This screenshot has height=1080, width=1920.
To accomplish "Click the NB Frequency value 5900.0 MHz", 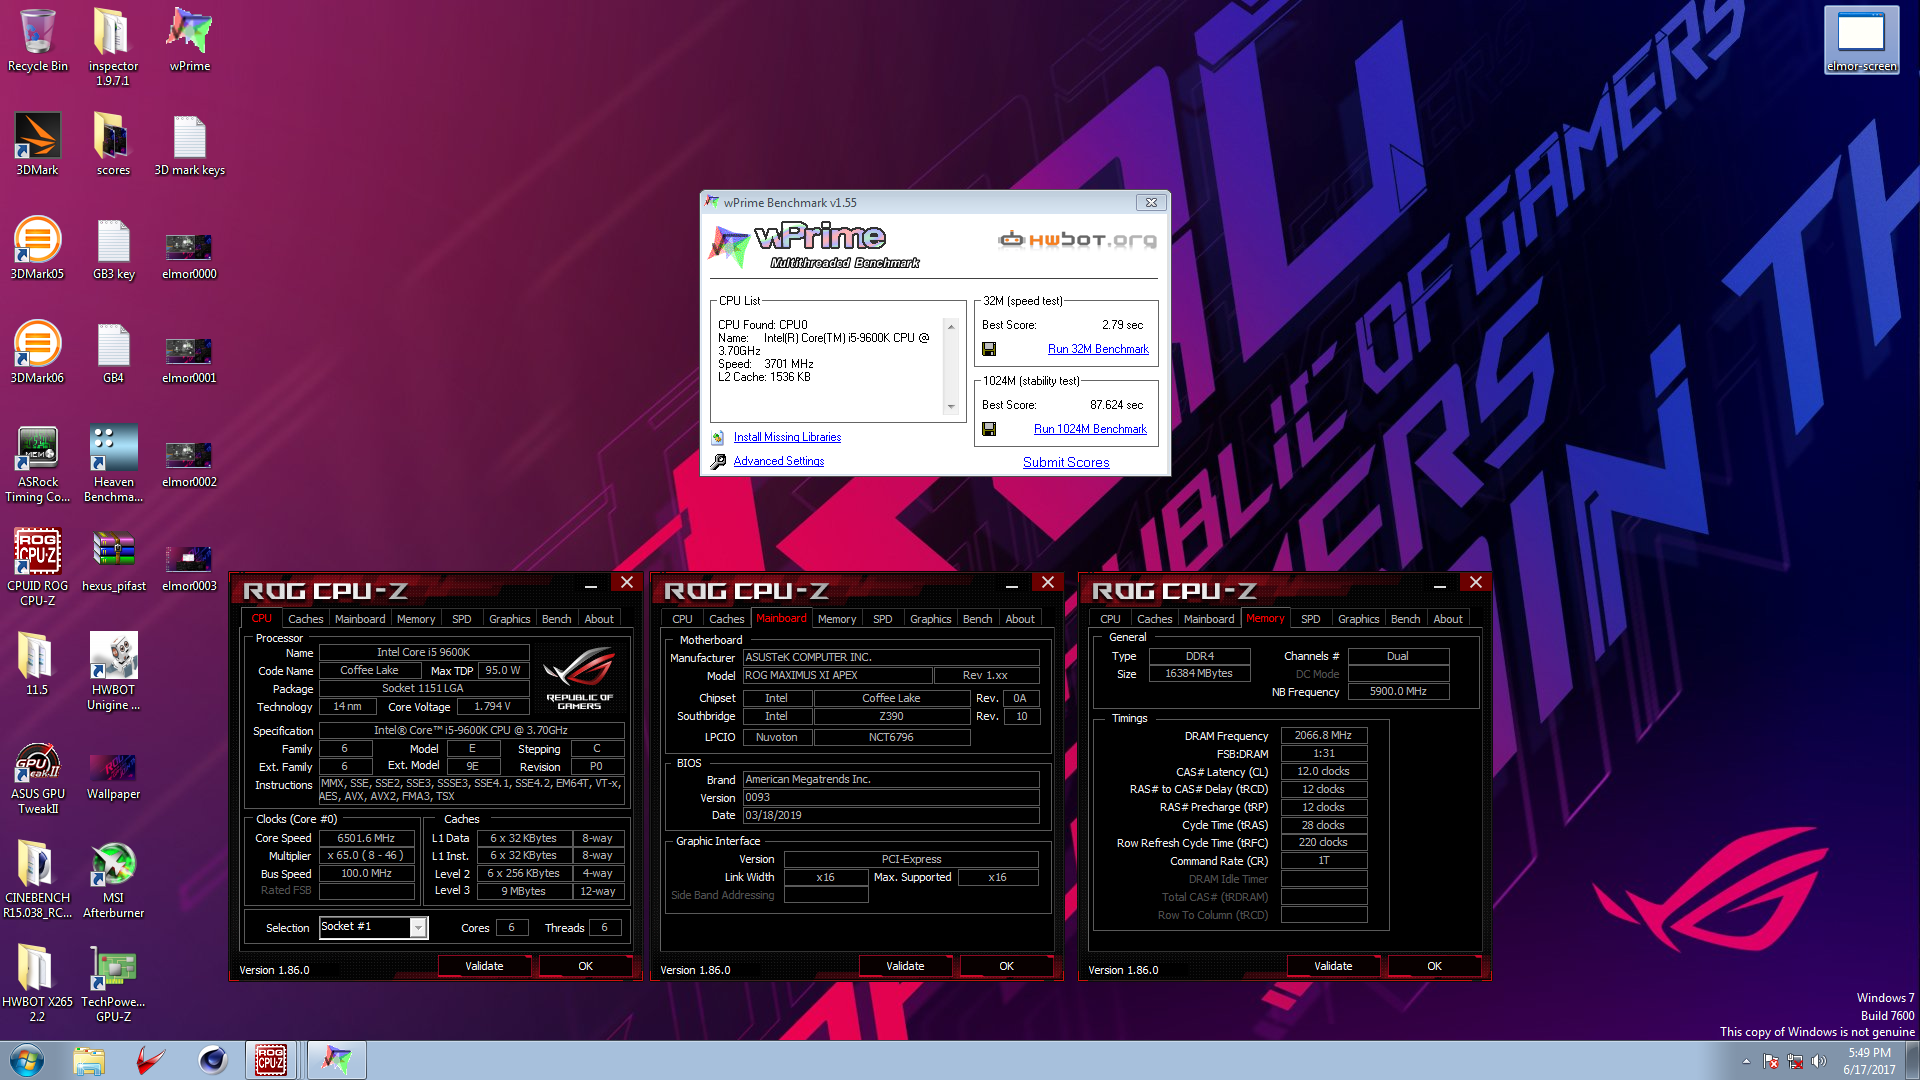I will 1398,692.
